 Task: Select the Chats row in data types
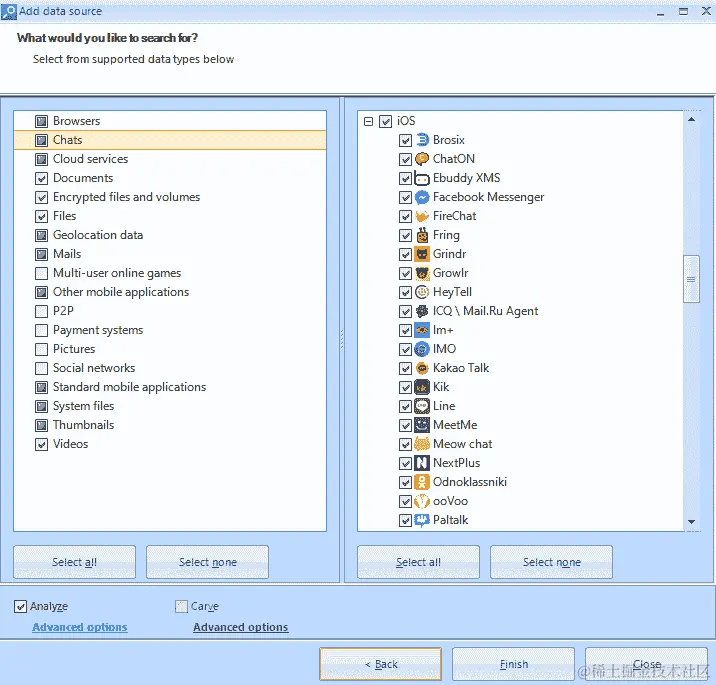pyautogui.click(x=170, y=140)
